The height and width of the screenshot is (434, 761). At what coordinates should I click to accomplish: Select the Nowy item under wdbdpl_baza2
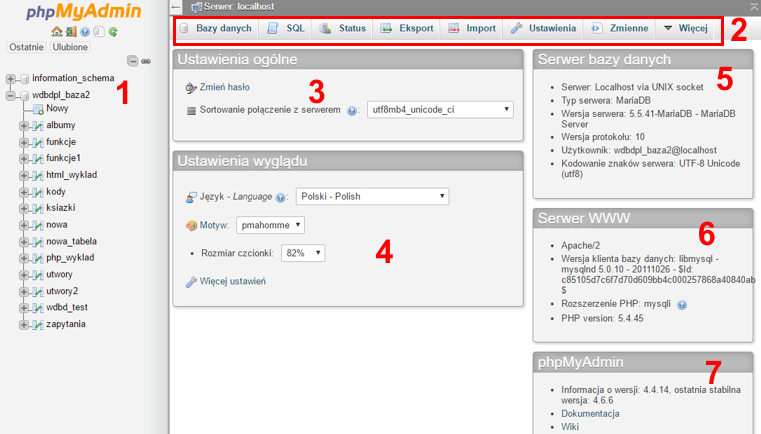(x=57, y=108)
